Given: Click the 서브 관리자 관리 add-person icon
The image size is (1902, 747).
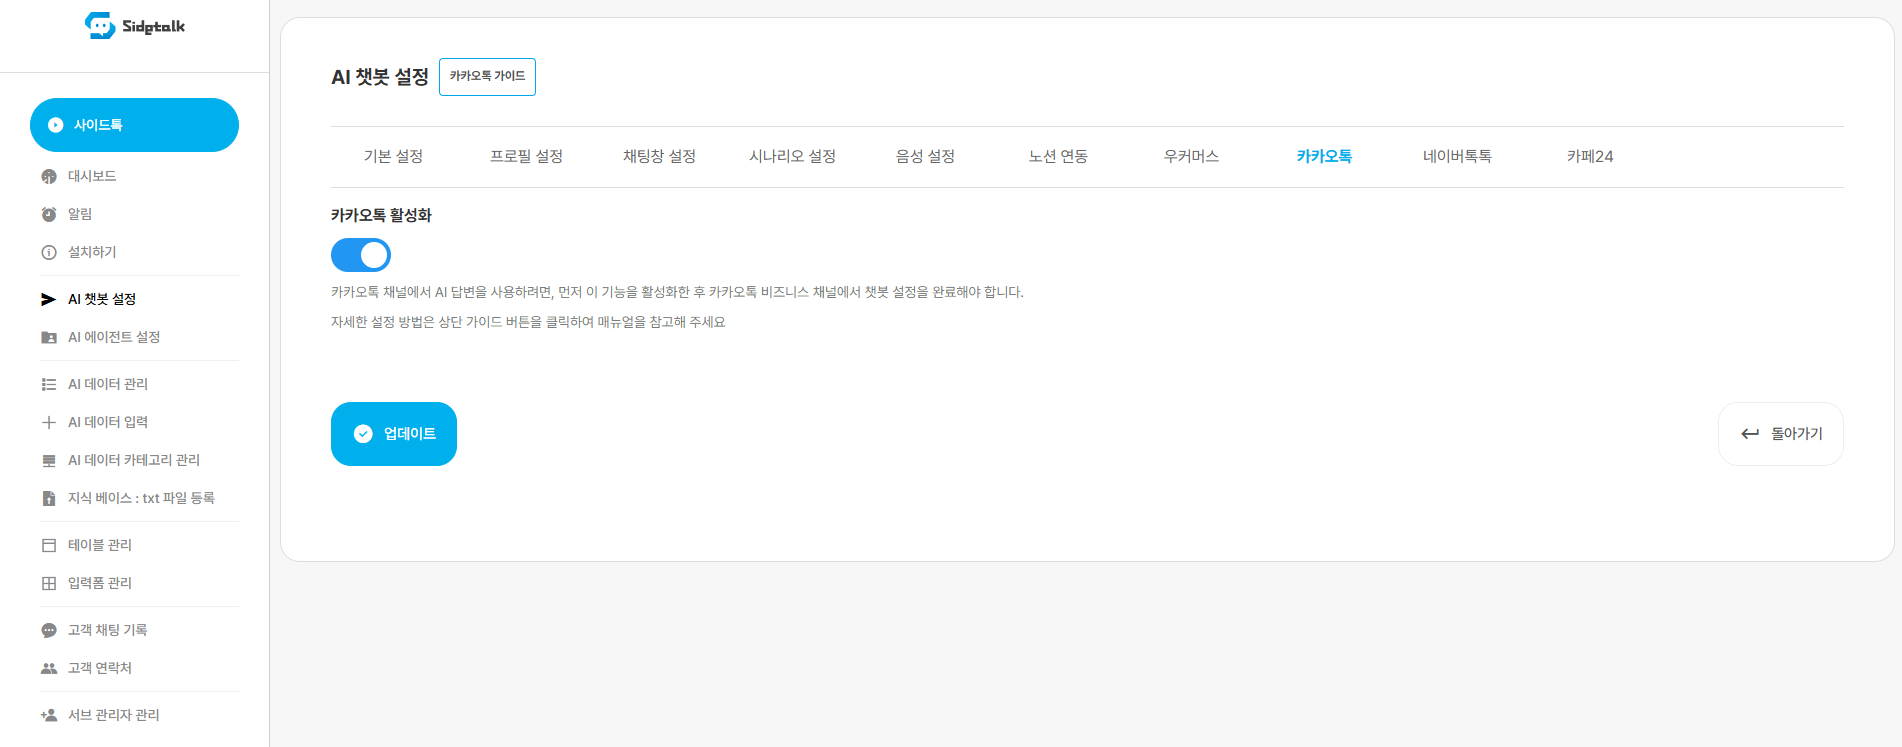Looking at the screenshot, I should click(x=49, y=715).
